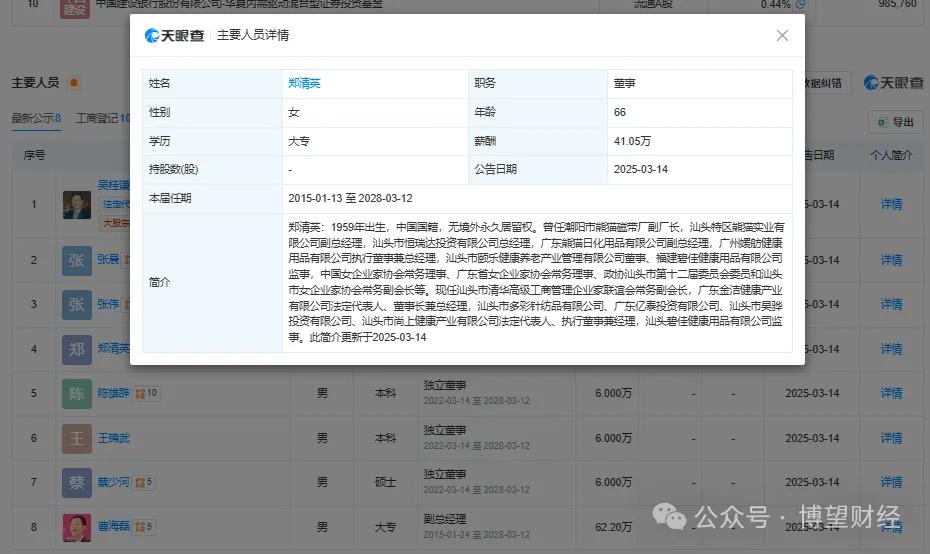
Task: Click the company count badge beside 陈雄辞
Action: tap(146, 393)
